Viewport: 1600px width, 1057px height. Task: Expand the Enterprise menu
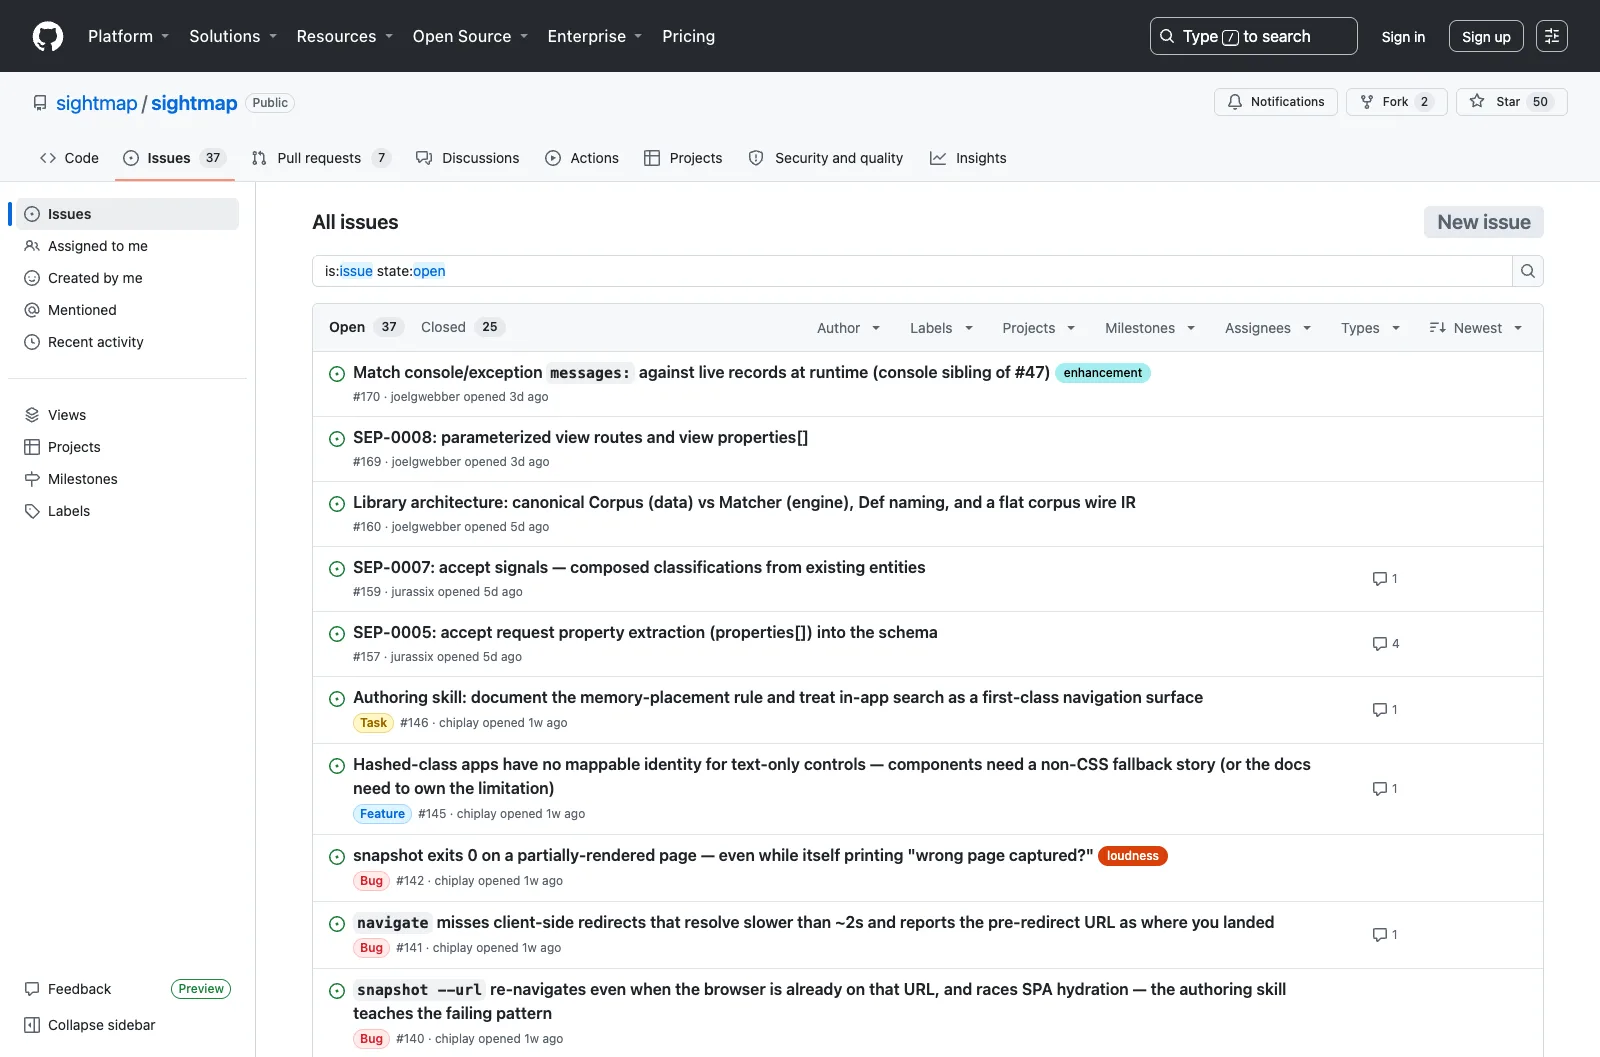594,36
